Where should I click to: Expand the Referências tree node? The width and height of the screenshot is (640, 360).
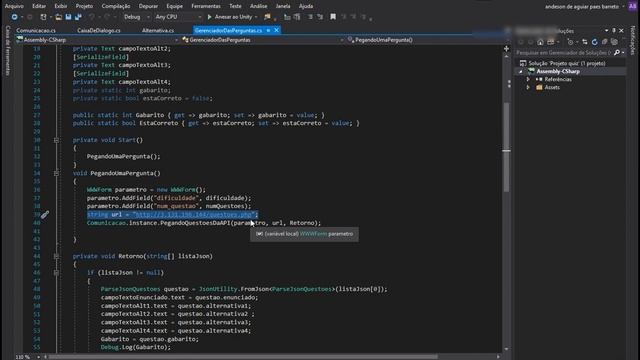(528, 80)
